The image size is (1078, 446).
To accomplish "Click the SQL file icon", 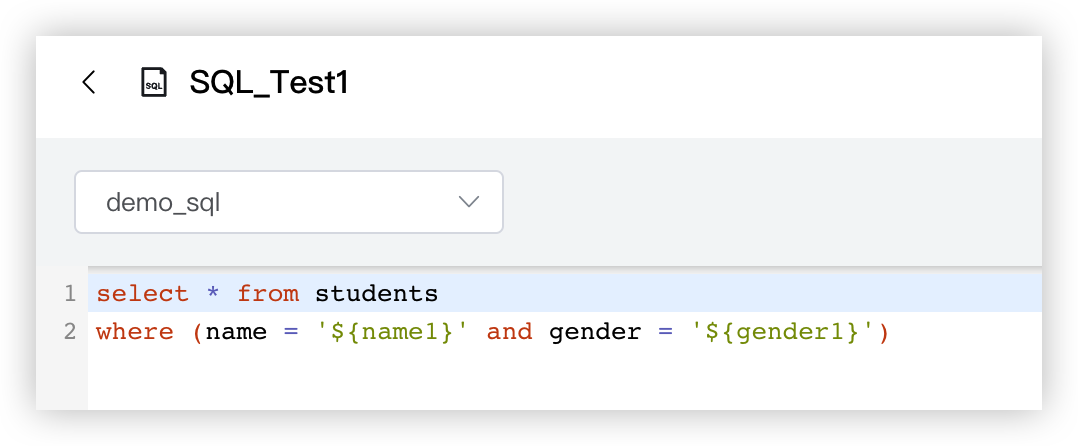I will 153,82.
